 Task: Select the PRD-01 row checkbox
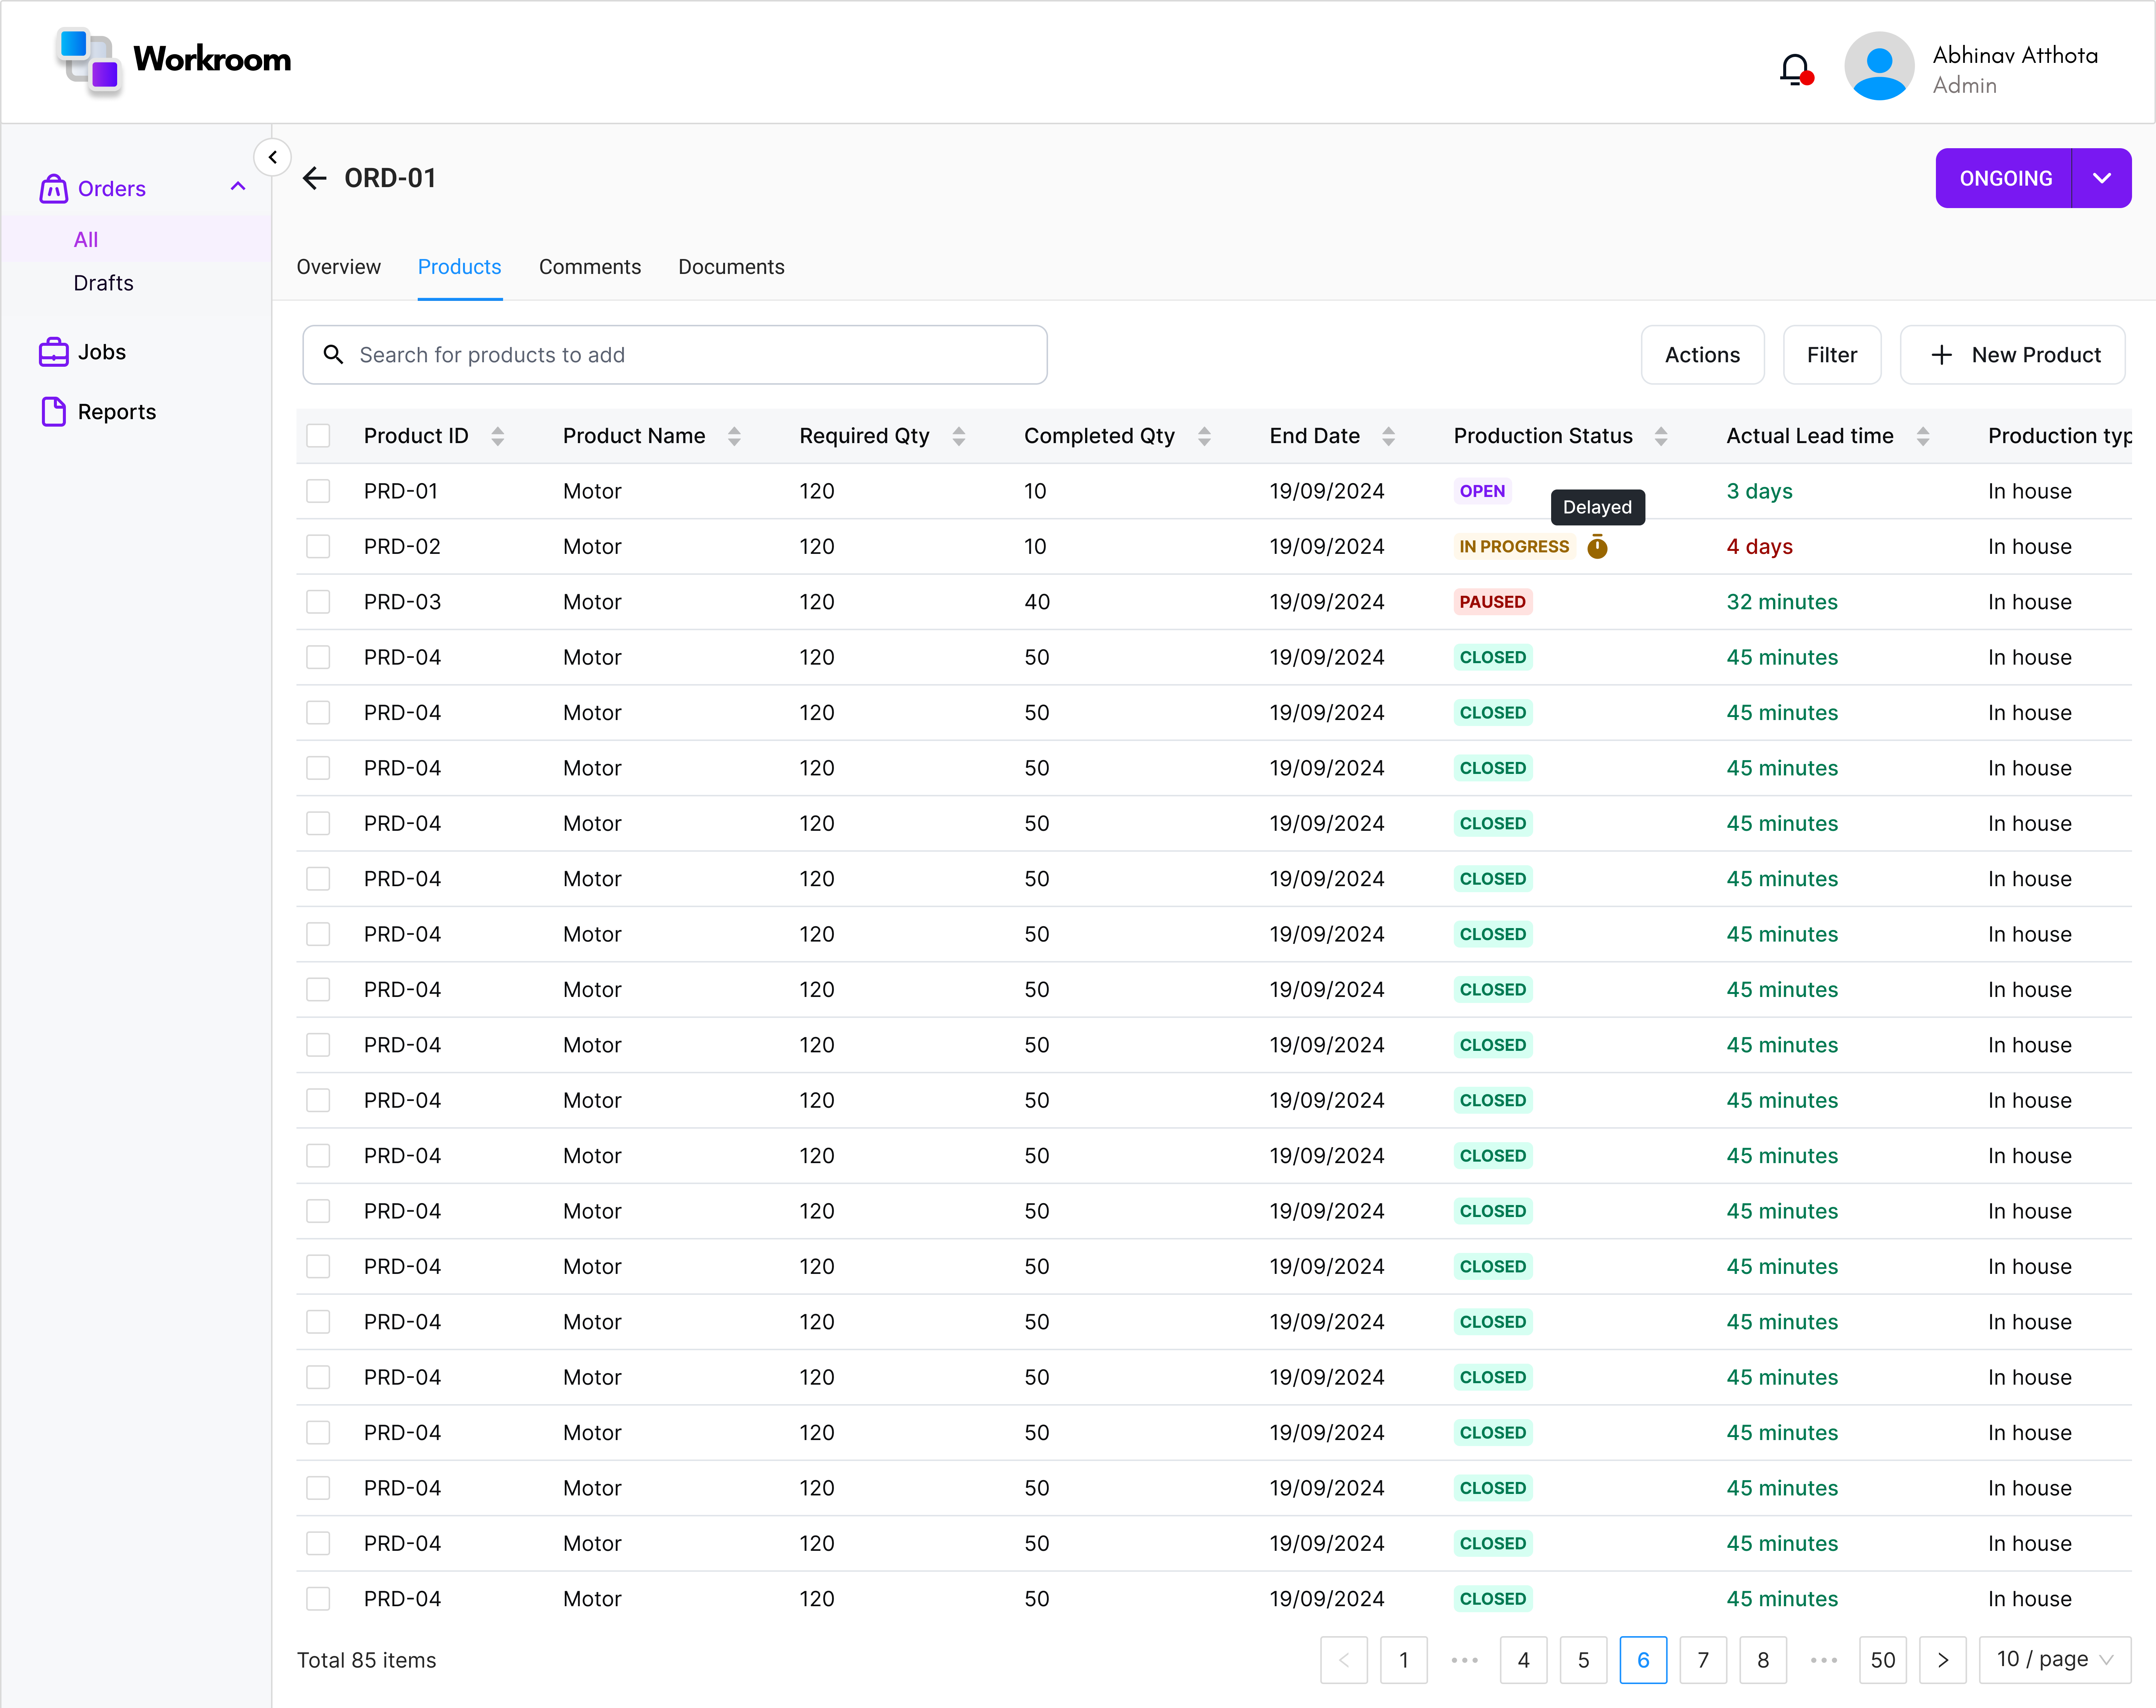(318, 491)
